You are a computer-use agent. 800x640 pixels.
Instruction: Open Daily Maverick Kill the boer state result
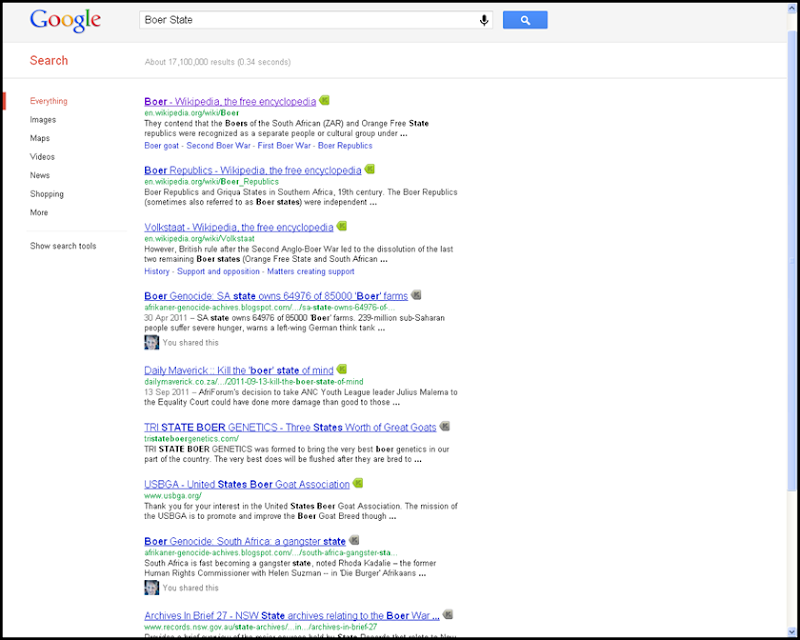click(239, 370)
